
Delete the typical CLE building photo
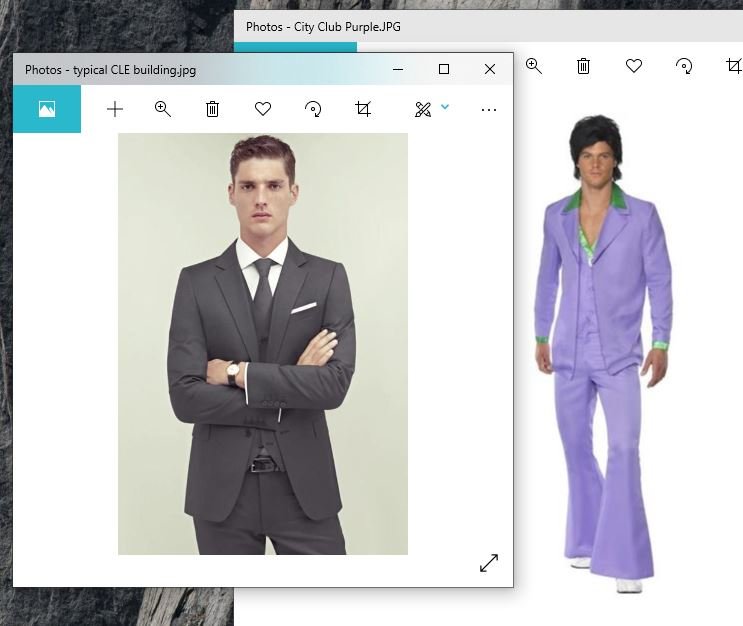(212, 109)
